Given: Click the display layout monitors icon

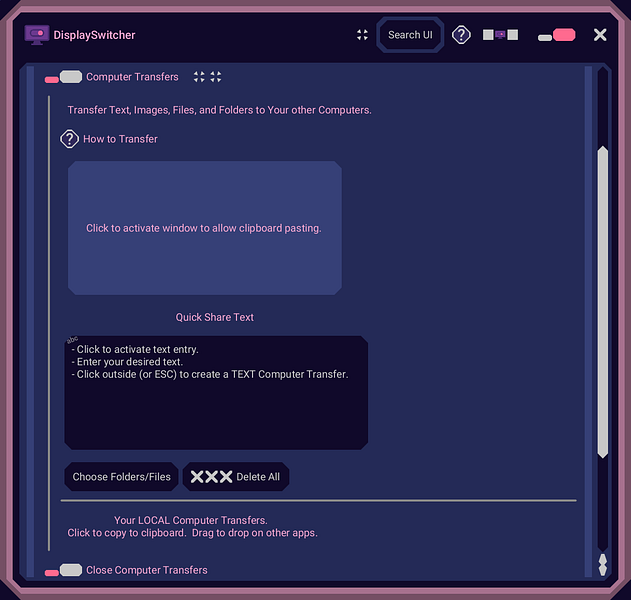Looking at the screenshot, I should pos(500,35).
